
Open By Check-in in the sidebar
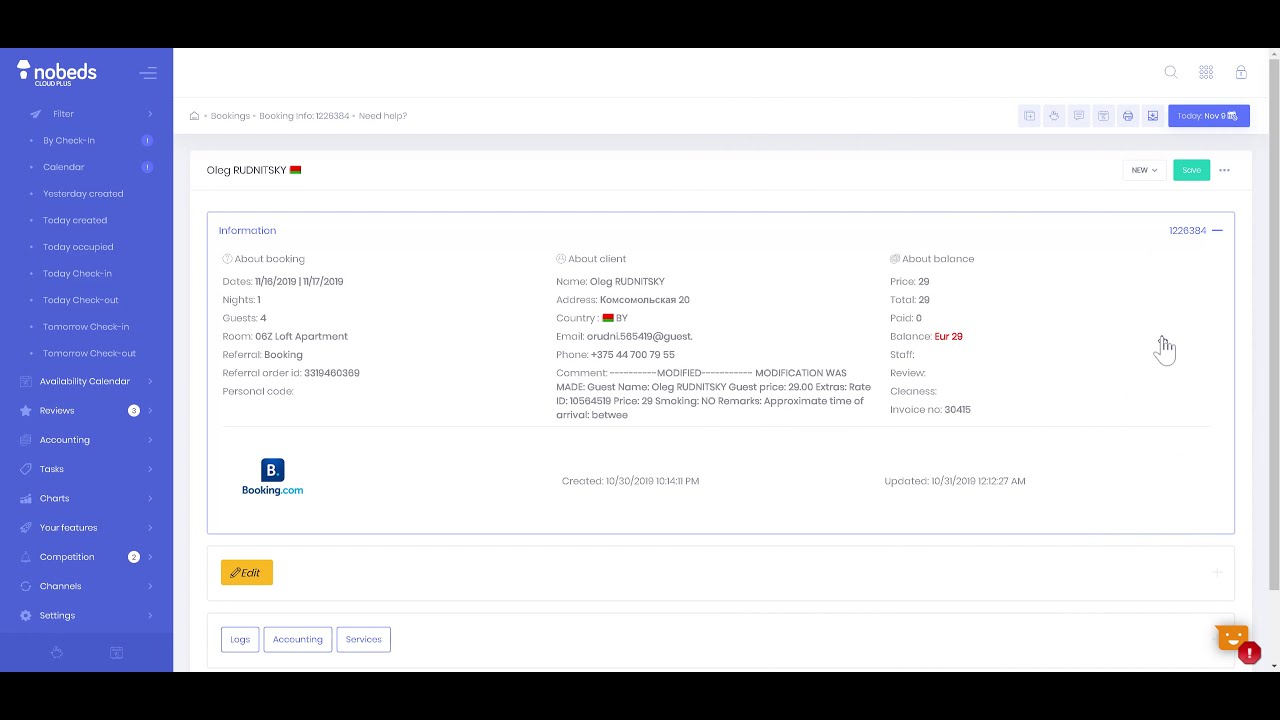click(69, 140)
